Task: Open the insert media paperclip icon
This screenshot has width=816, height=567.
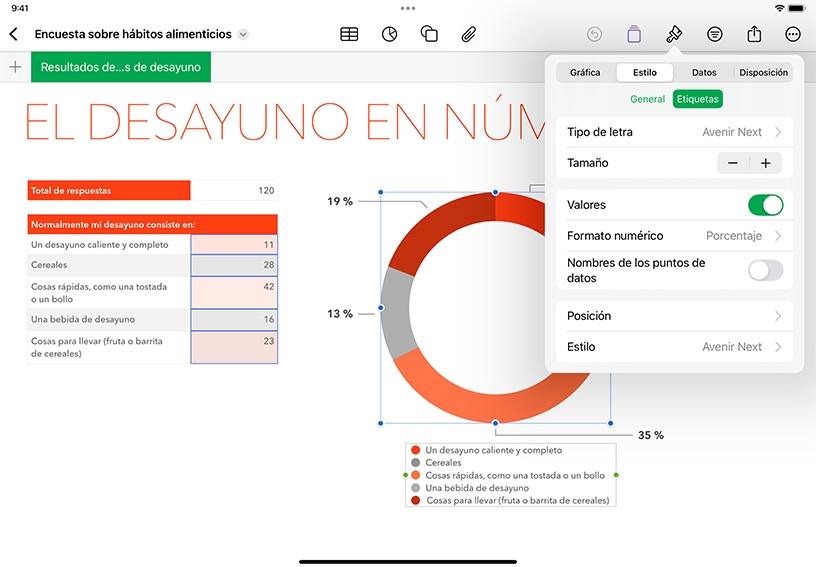Action: (x=469, y=34)
